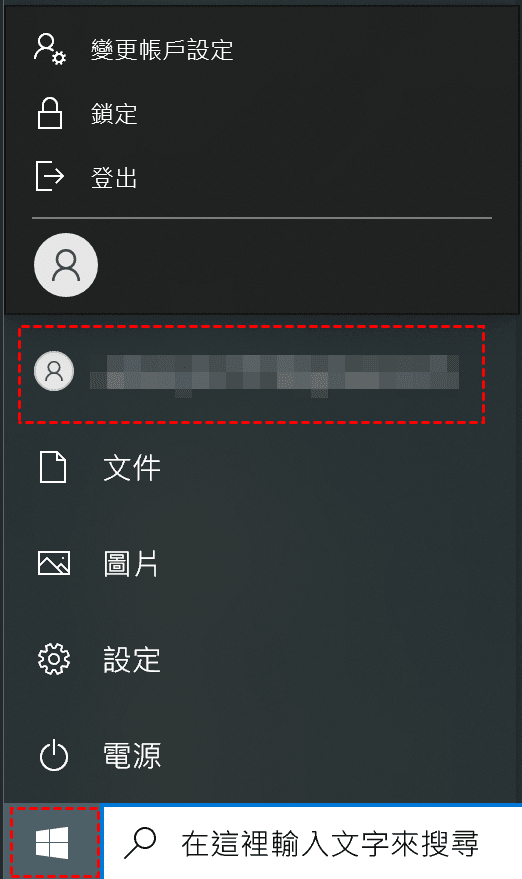Choose 鎖定 to lock the PC
The width and height of the screenshot is (522, 879).
pos(114,114)
